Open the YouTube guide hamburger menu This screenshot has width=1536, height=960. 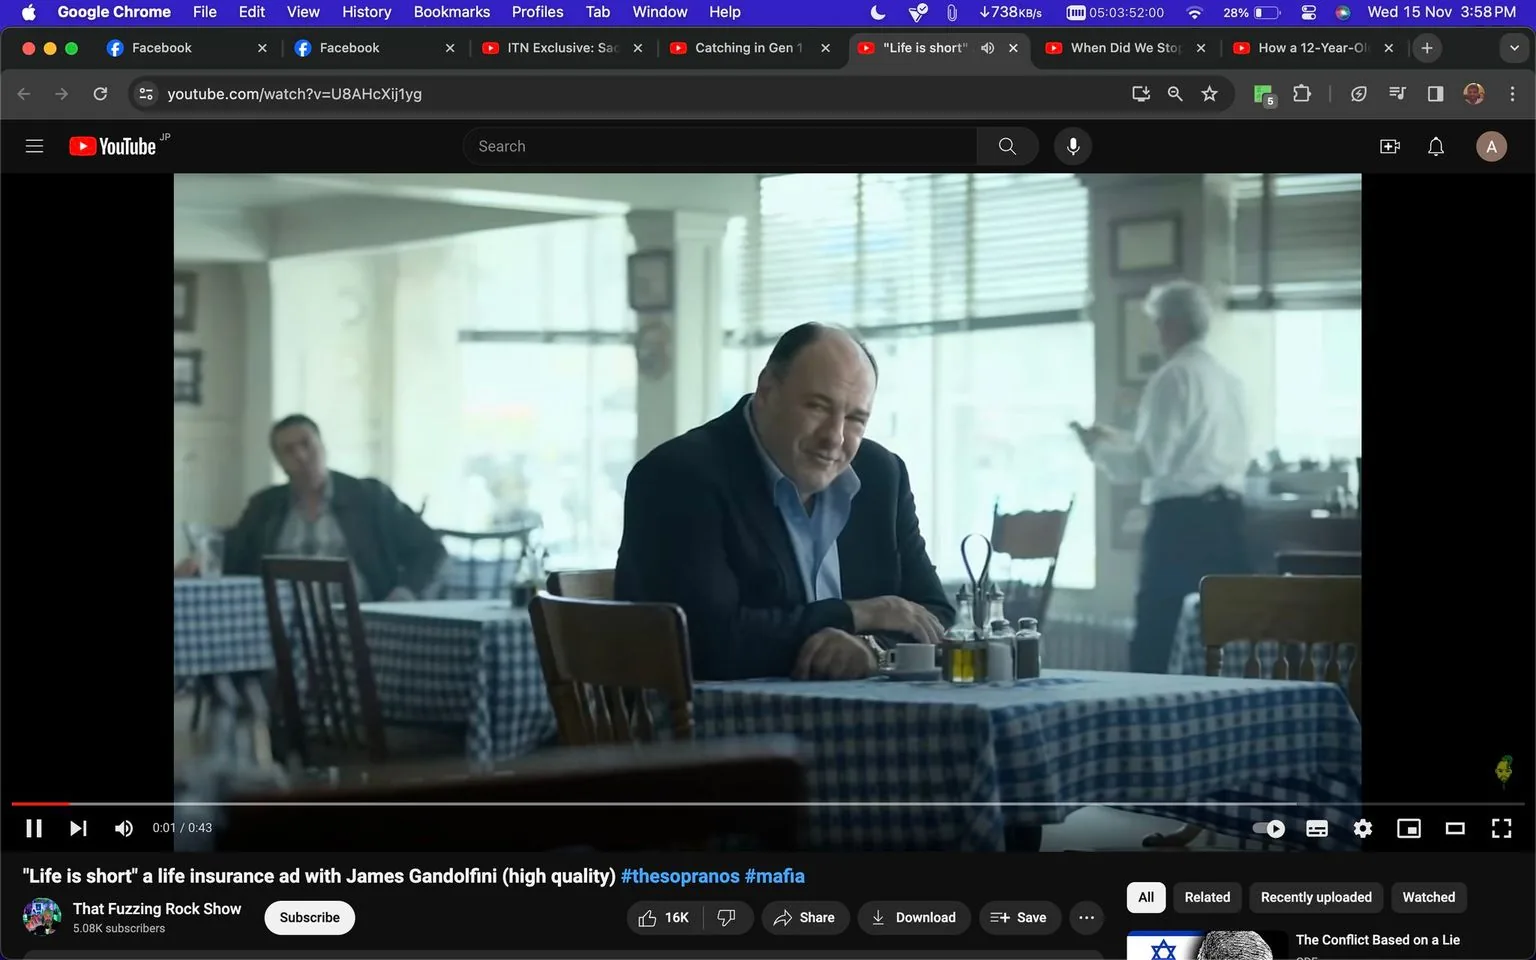[33, 145]
